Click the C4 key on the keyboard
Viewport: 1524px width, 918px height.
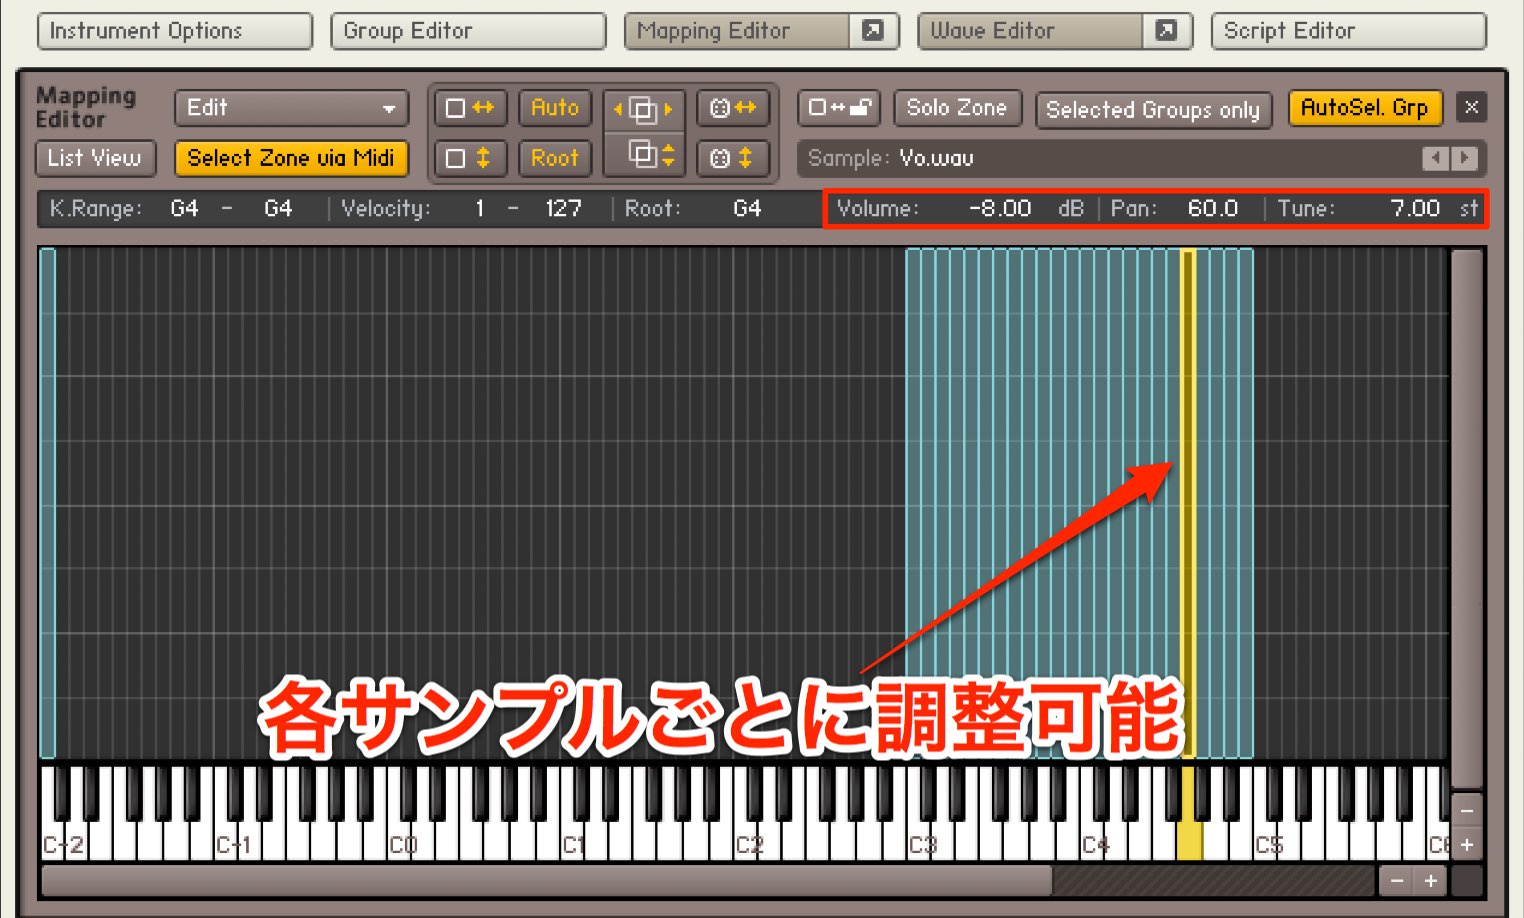point(1092,843)
